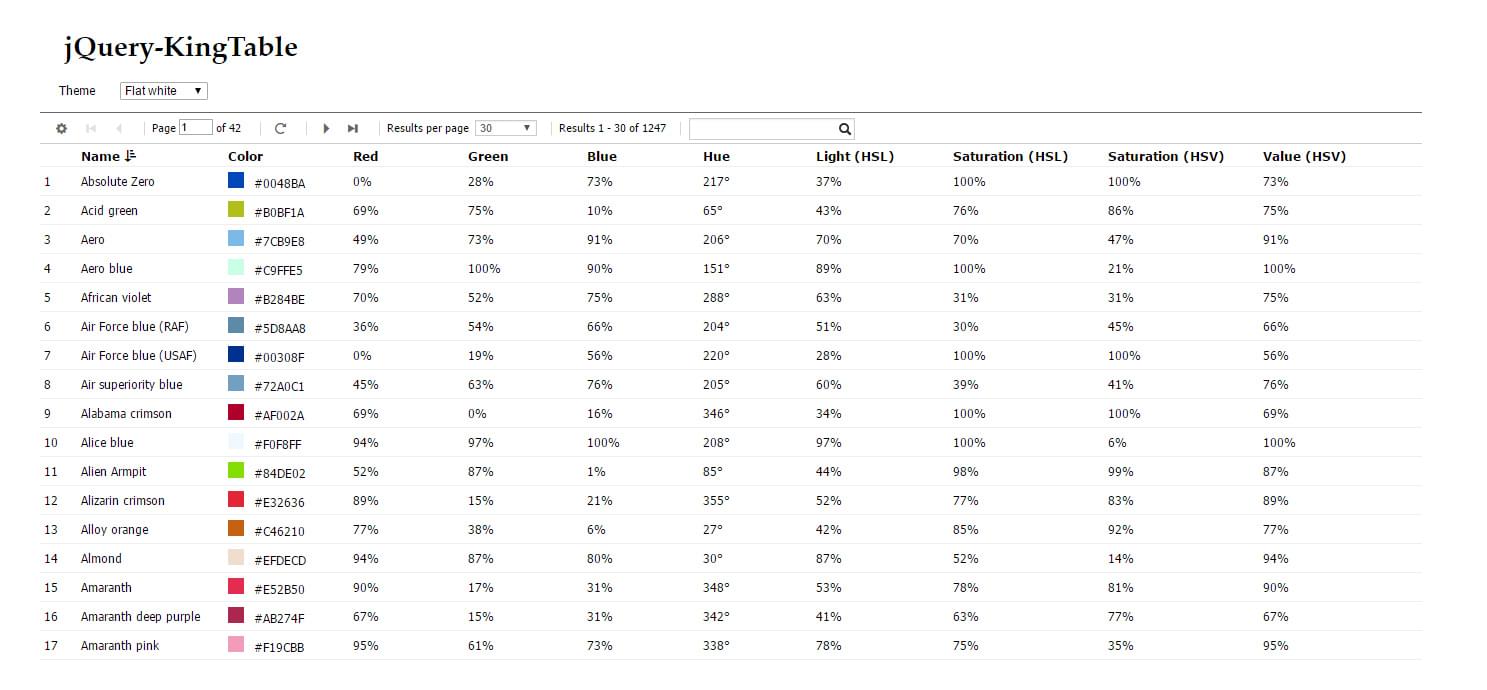Sort by the Hue column header

(x=716, y=156)
